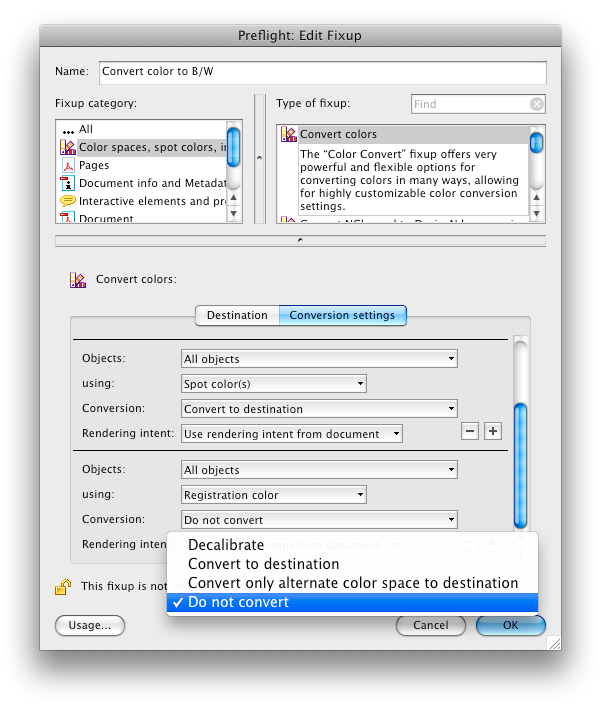Click the All category dots icon
This screenshot has width=601, height=705.
click(68, 132)
